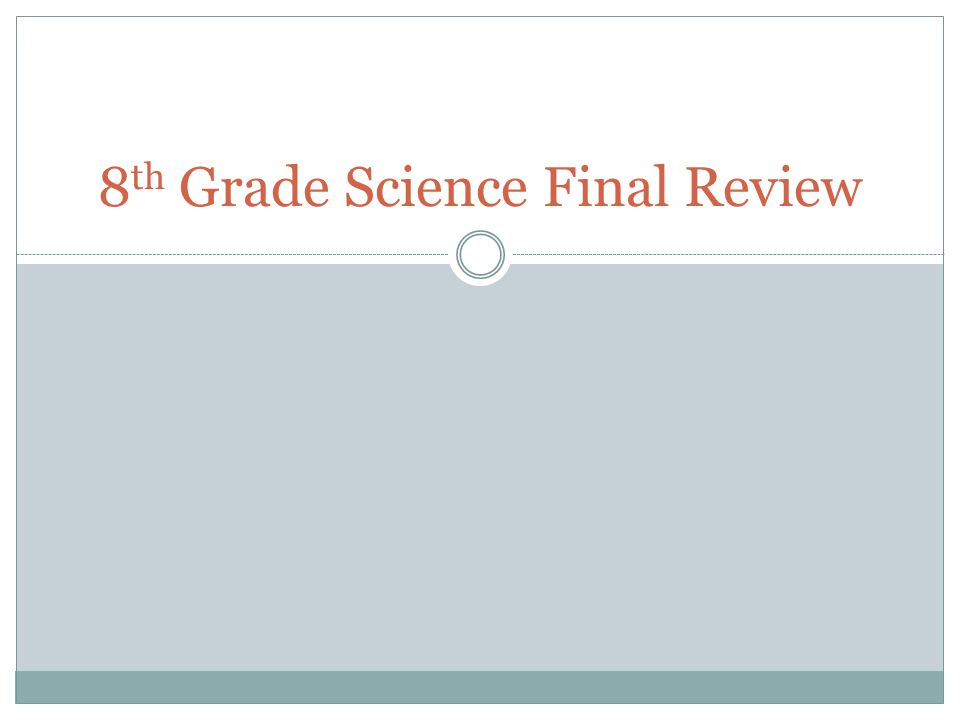Image resolution: width=960 pixels, height=720 pixels.
Task: Click the empty white area above the title
Action: [479, 86]
